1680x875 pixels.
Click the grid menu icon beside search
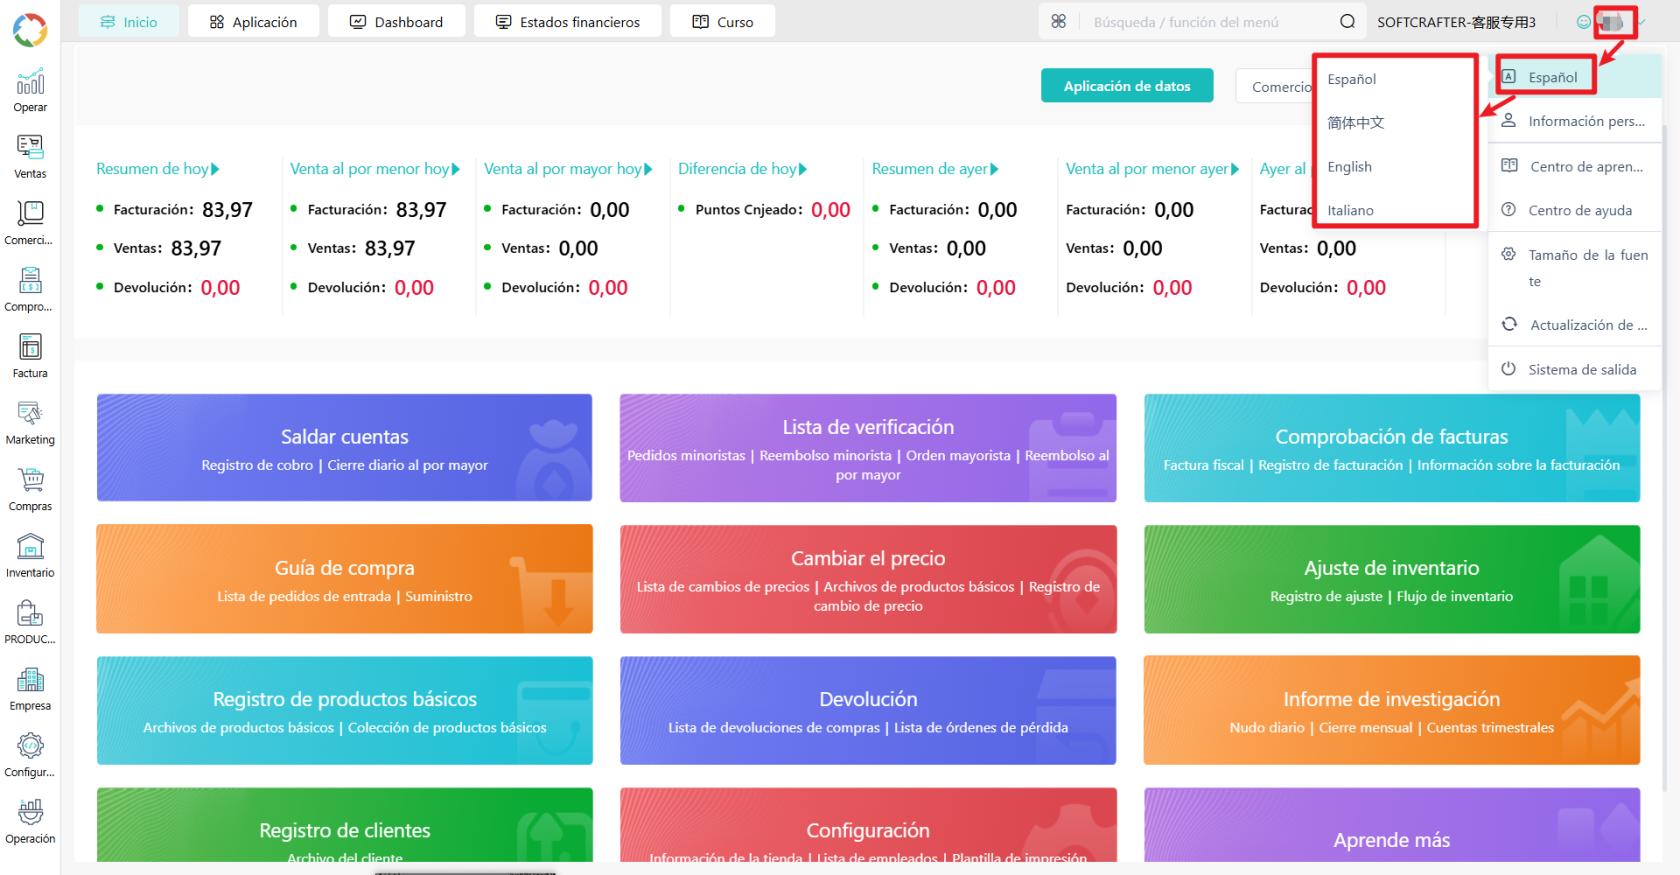click(1059, 21)
